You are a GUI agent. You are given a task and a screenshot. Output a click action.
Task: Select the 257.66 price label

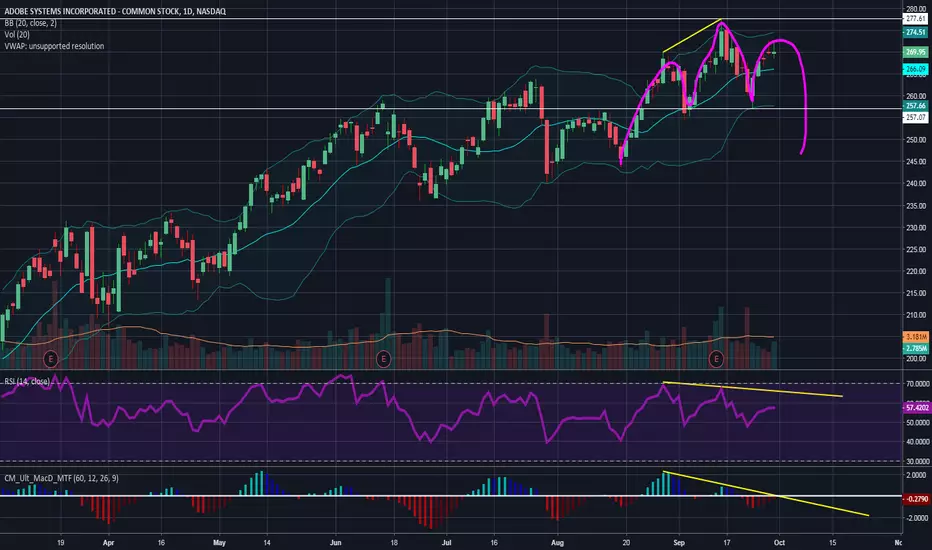[915, 106]
